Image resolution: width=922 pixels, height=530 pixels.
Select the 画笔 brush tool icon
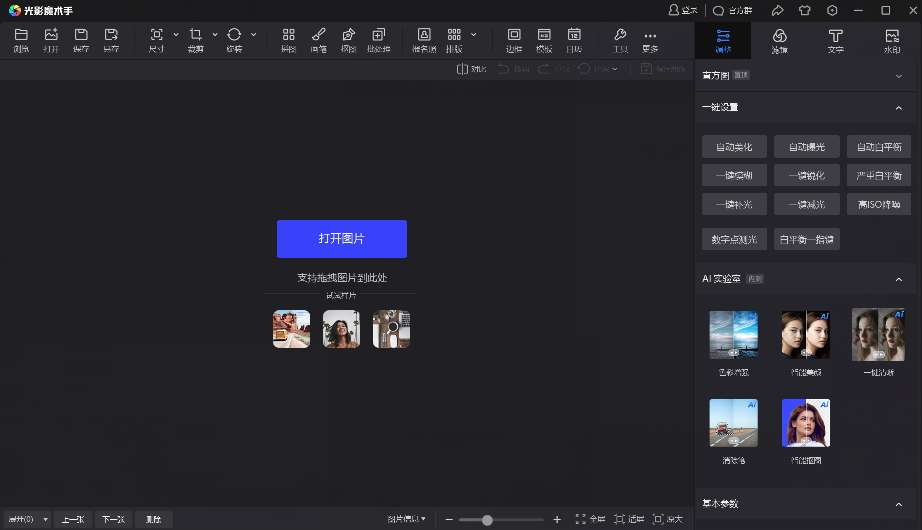click(319, 35)
